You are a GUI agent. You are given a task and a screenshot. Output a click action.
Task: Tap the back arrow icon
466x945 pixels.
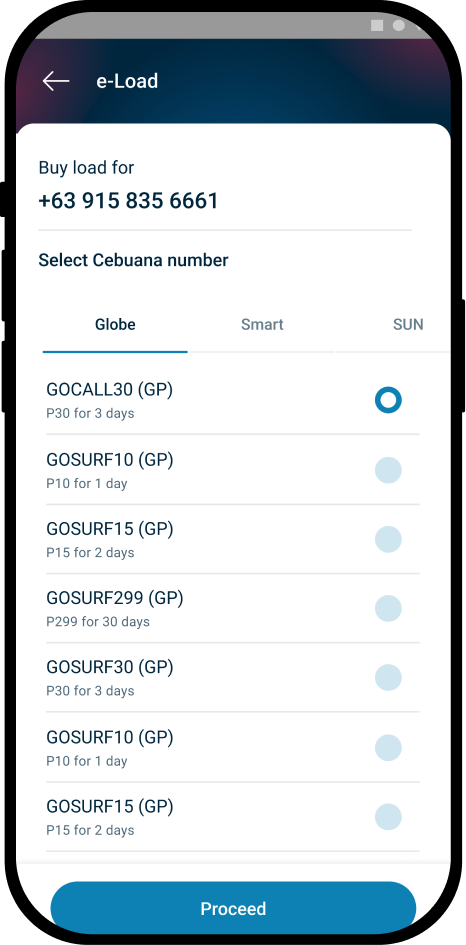(x=56, y=81)
